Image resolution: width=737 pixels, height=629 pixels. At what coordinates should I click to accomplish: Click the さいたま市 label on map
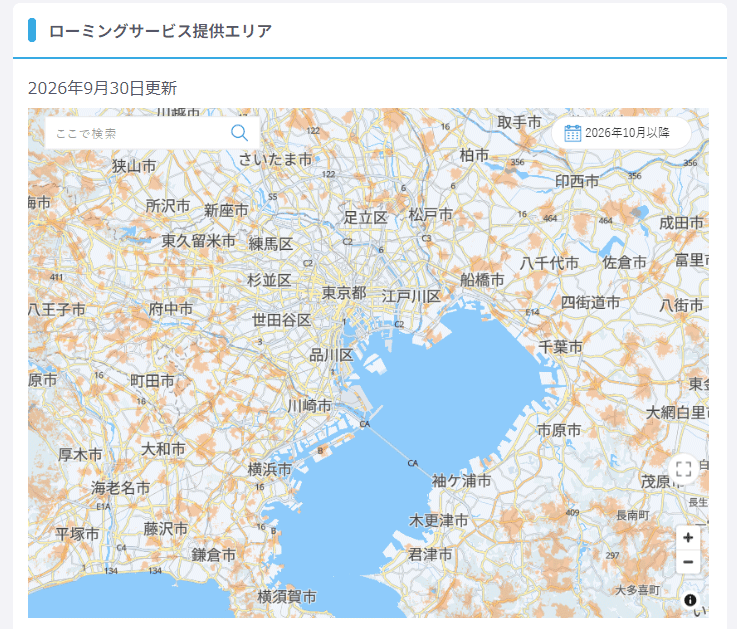(275, 159)
